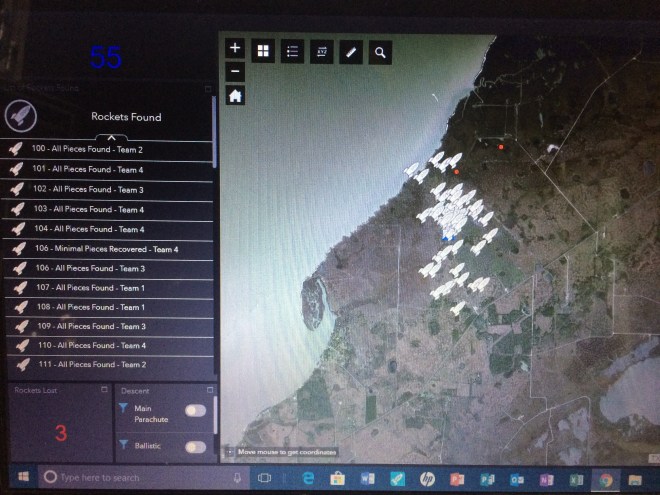The width and height of the screenshot is (660, 495).
Task: Toggle the Ballistic descent filter
Action: [195, 447]
